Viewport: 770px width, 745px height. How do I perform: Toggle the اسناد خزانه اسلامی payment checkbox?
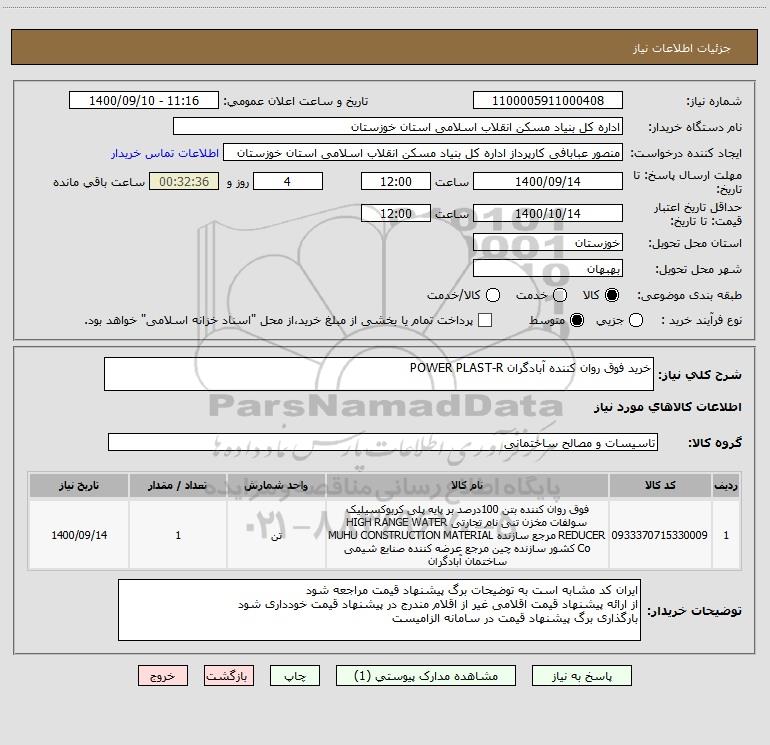point(485,320)
